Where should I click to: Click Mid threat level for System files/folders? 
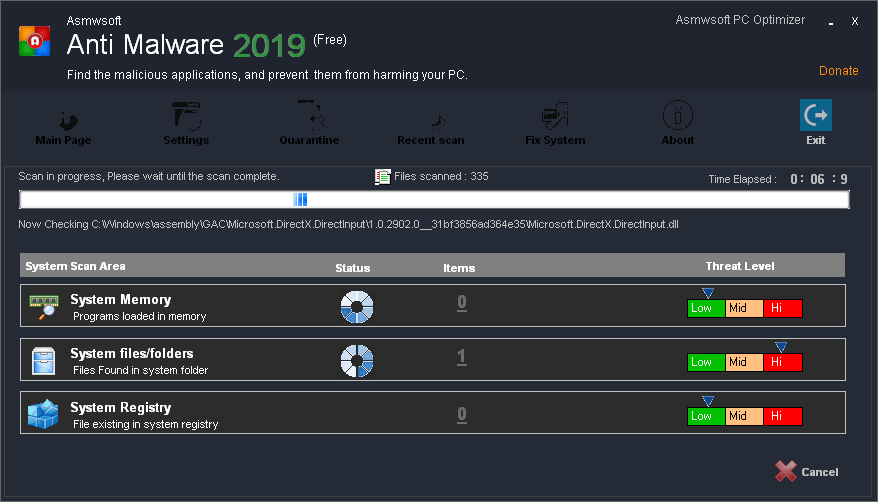point(744,362)
